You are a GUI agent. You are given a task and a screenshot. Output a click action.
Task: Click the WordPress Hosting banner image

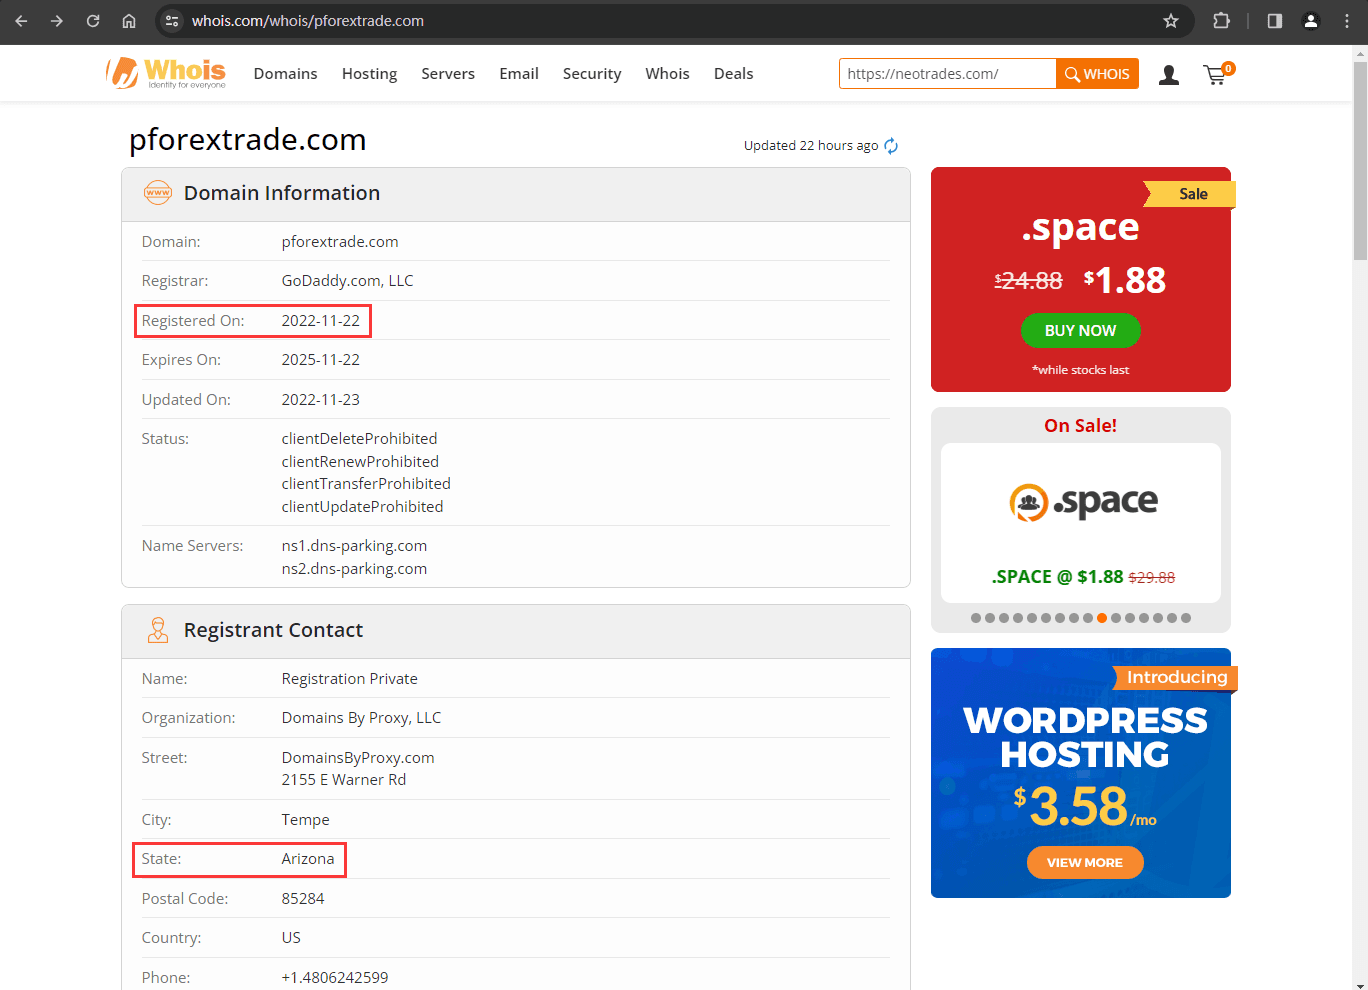point(1081,773)
